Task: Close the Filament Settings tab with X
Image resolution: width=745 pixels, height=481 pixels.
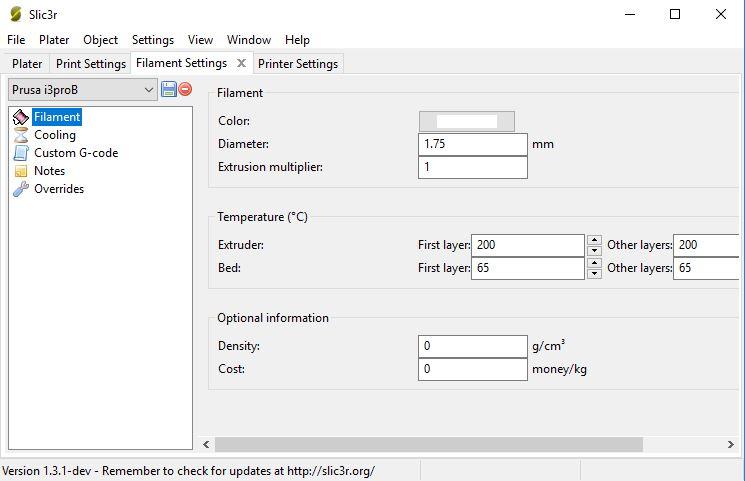Action: click(241, 63)
